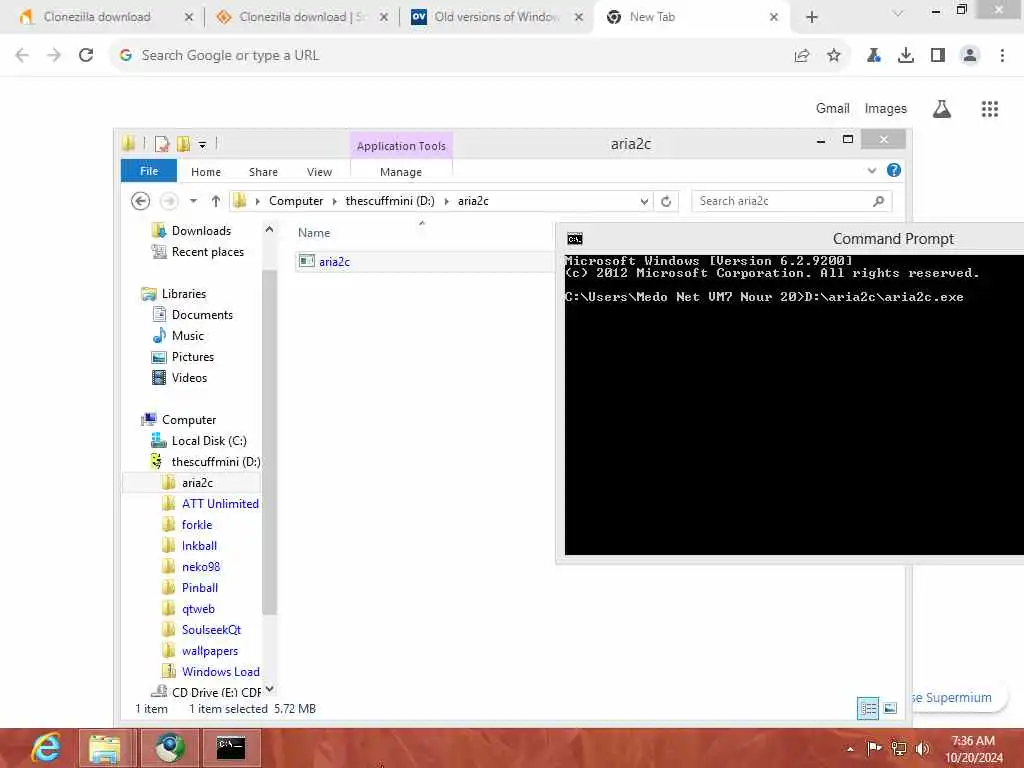Image resolution: width=1024 pixels, height=768 pixels.
Task: Click the Chrome back arrow icon
Action: [22, 56]
